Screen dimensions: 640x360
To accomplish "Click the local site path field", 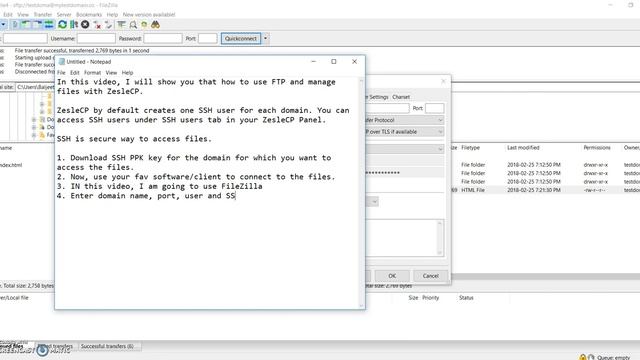I will point(35,87).
